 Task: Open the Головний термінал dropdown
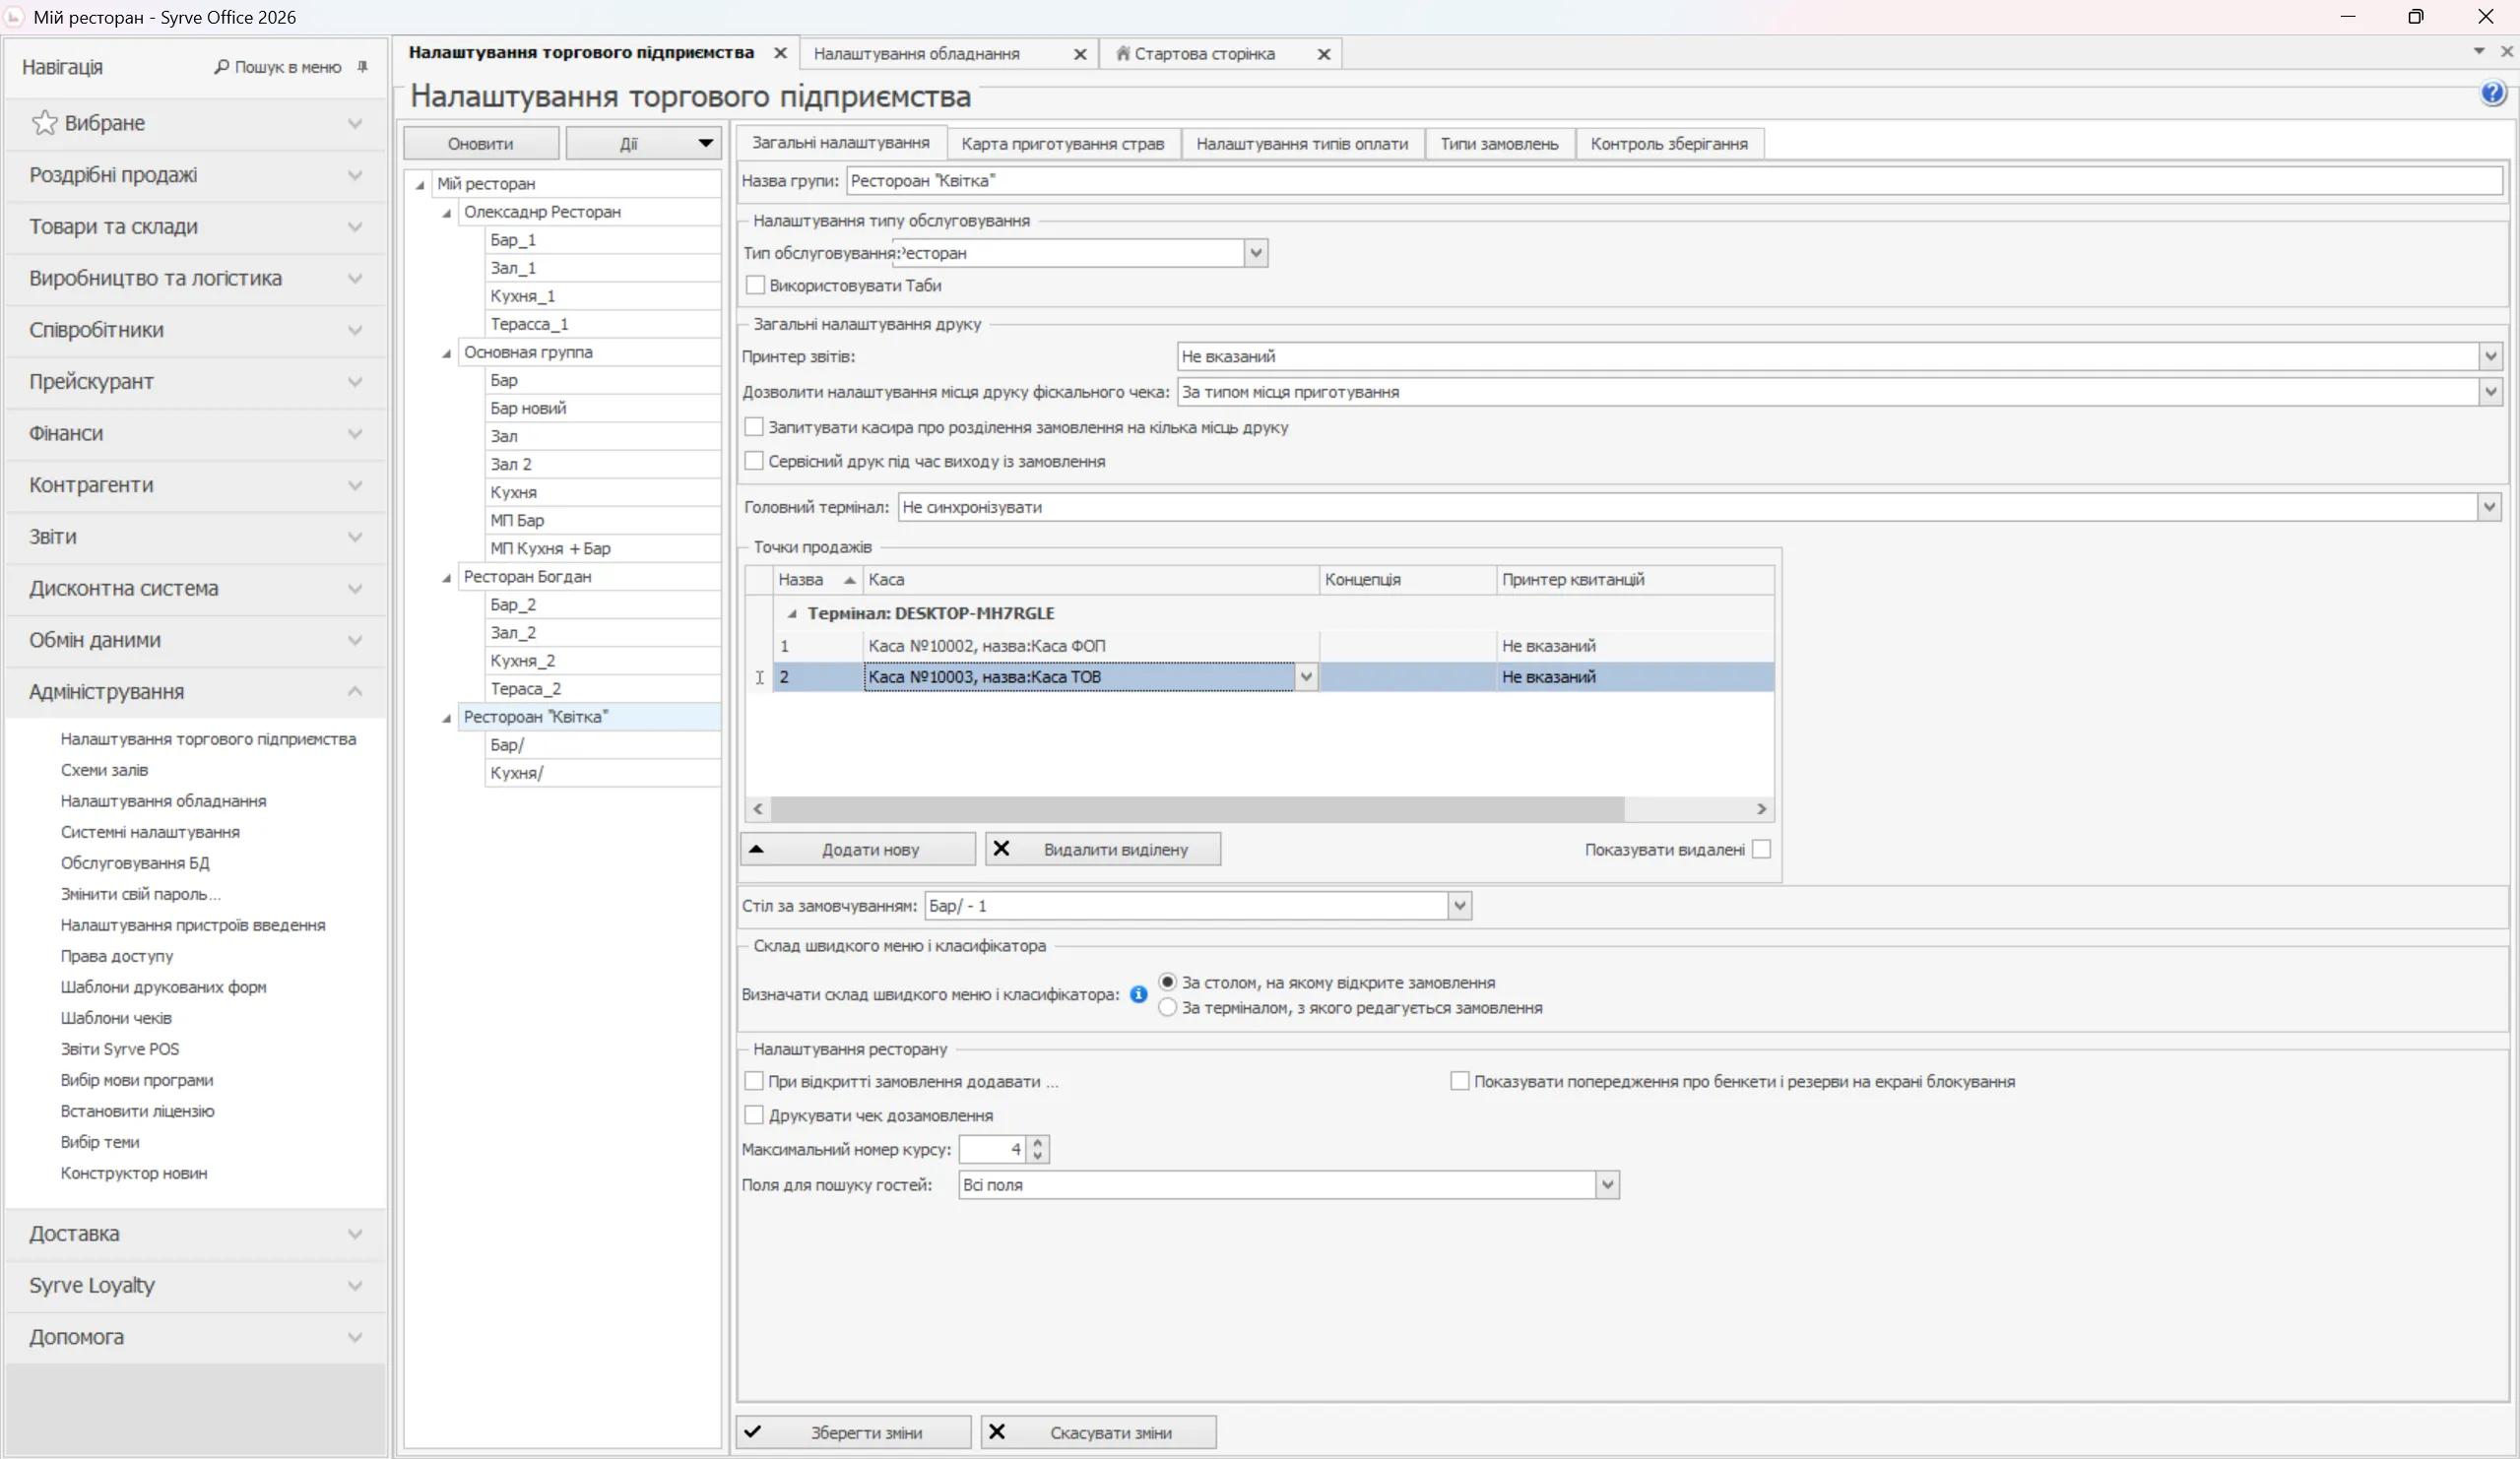click(2489, 507)
